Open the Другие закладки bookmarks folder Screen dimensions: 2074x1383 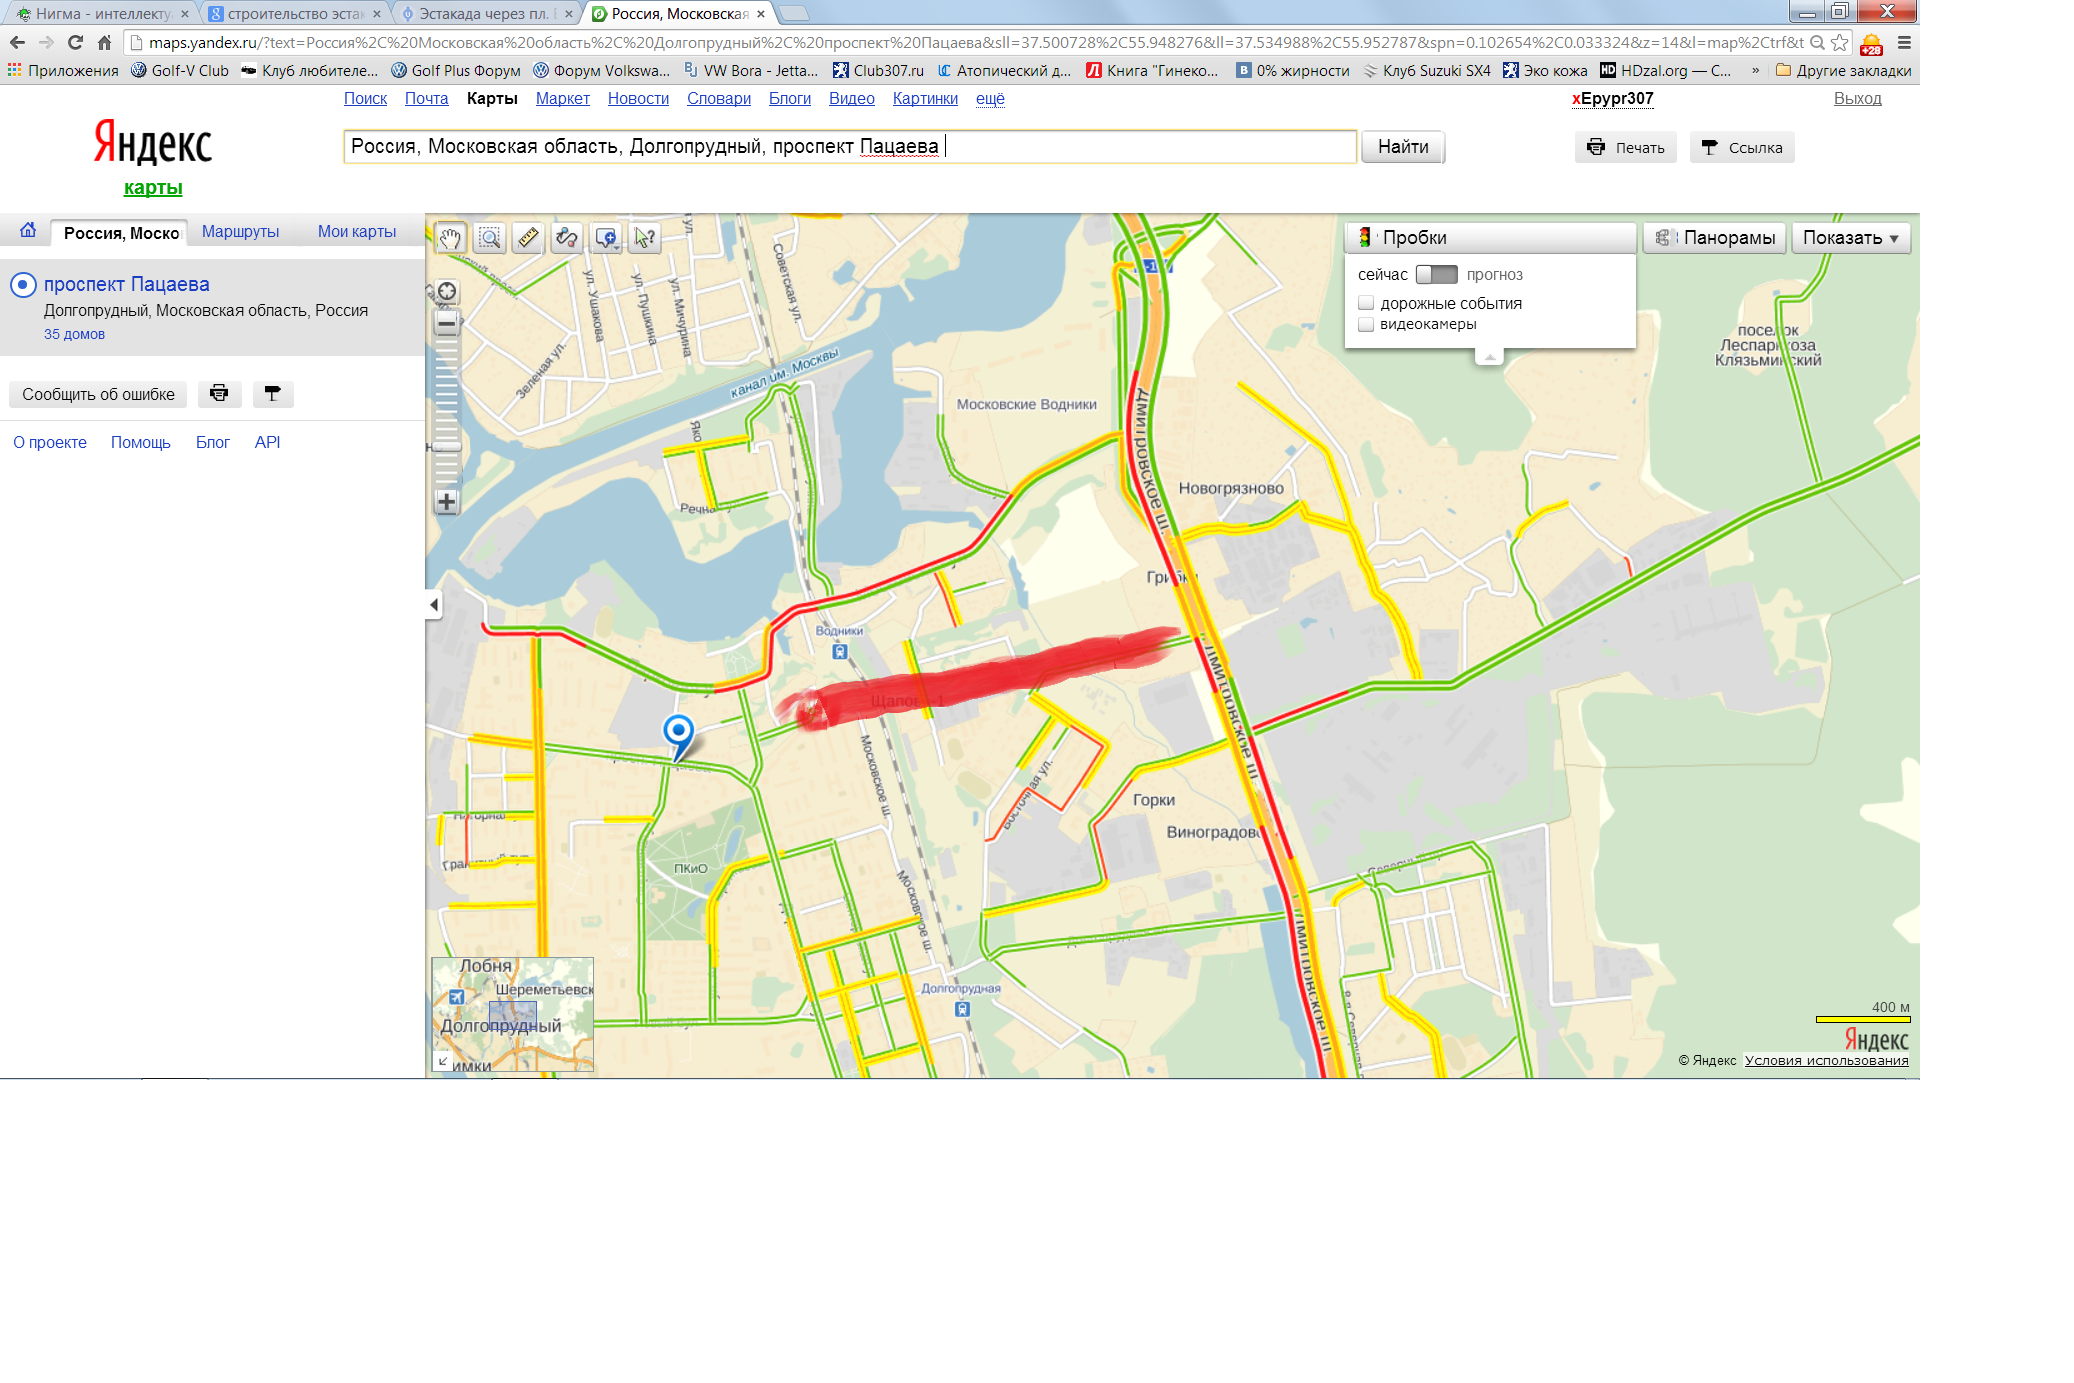[1843, 71]
